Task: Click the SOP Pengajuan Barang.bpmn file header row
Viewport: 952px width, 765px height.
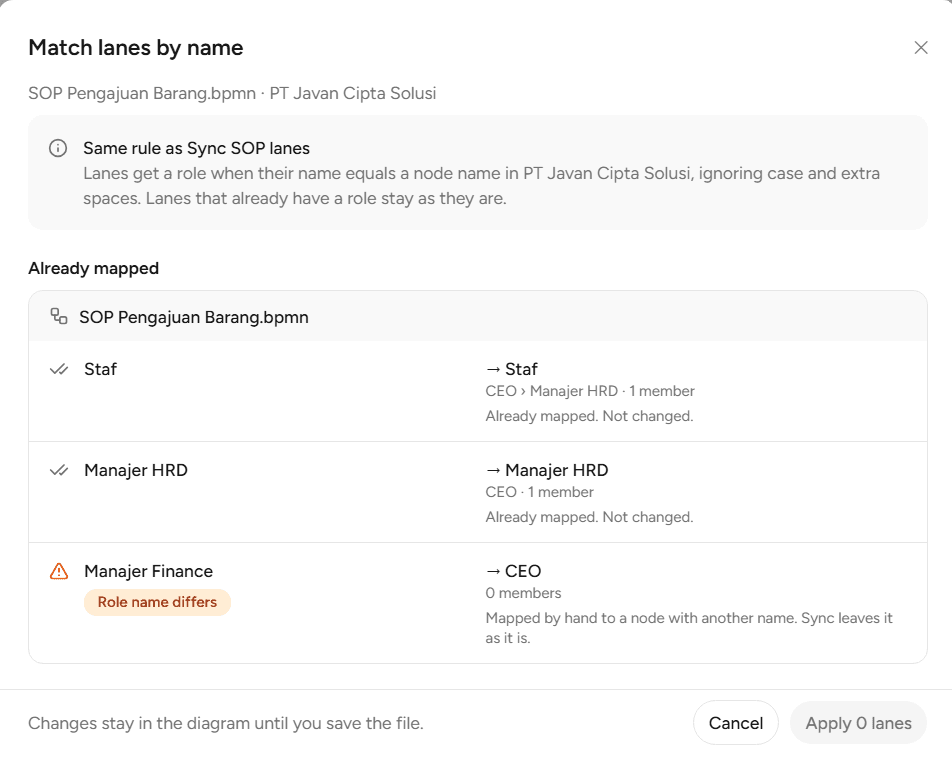Action: point(478,316)
